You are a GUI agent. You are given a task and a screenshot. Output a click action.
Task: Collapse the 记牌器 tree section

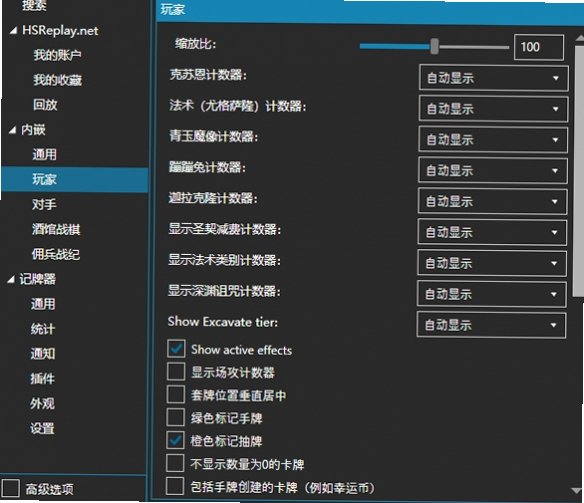click(11, 279)
